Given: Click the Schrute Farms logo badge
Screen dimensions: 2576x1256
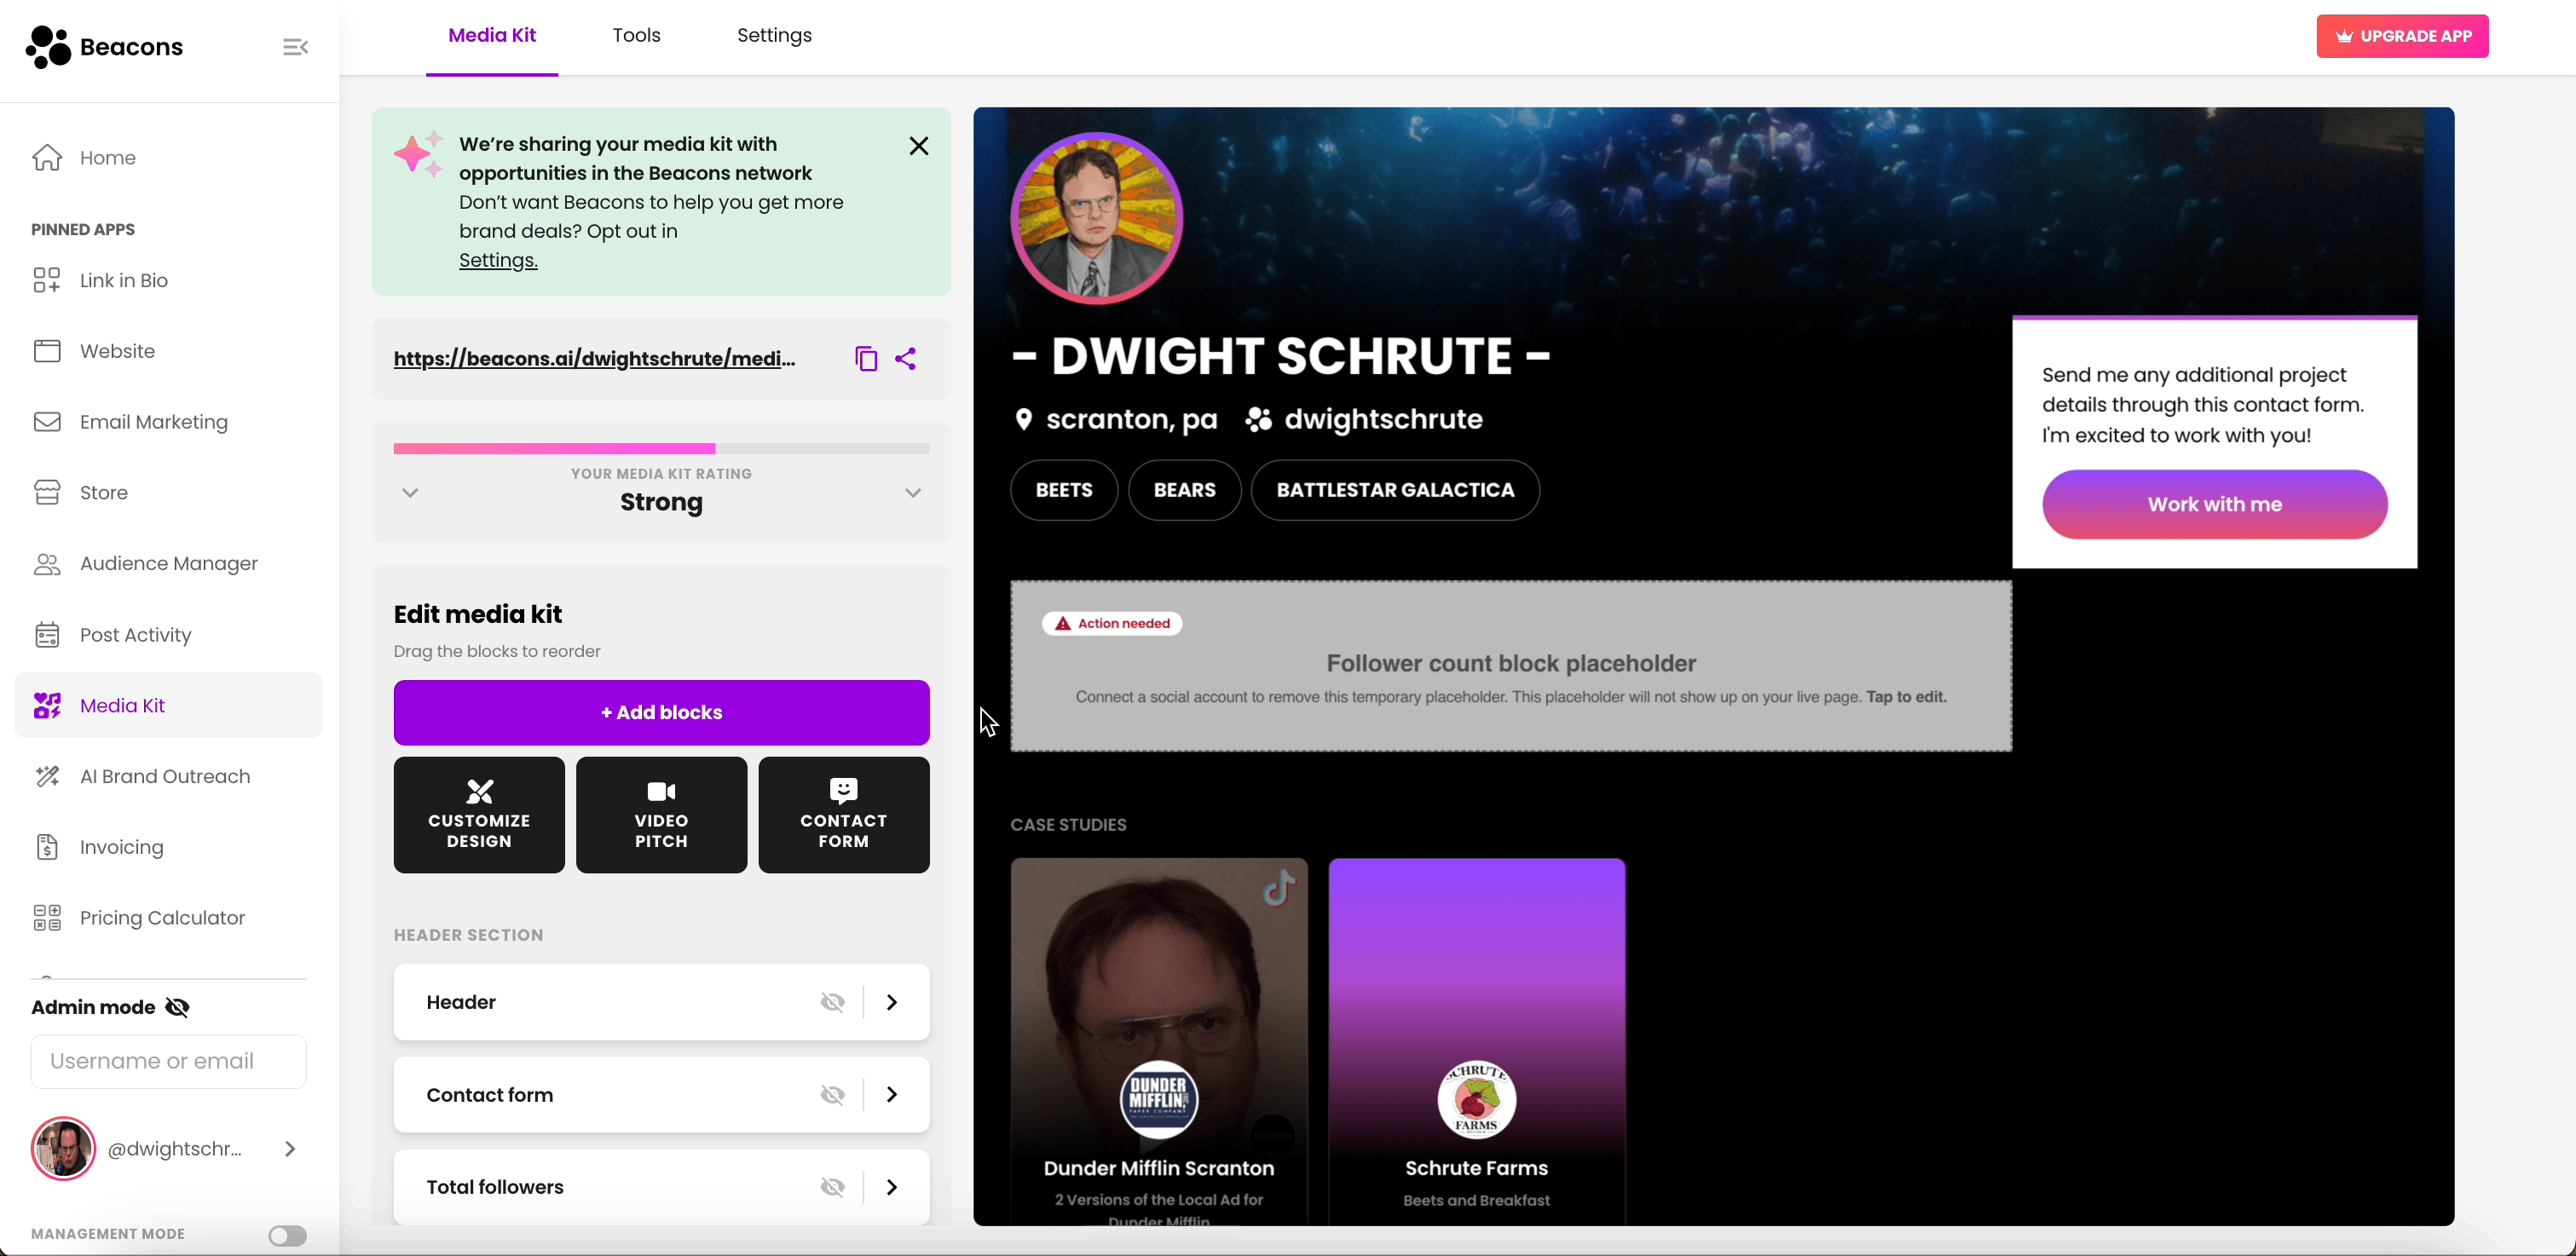Looking at the screenshot, I should (1476, 1099).
